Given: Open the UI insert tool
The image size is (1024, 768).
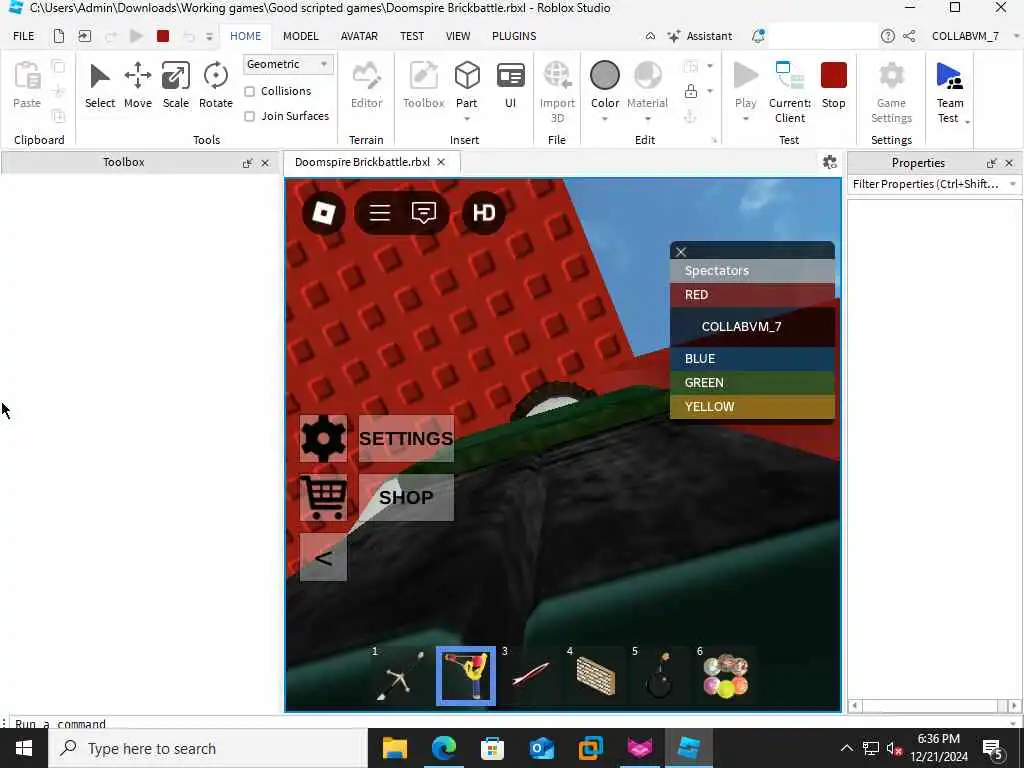Looking at the screenshot, I should [x=510, y=85].
